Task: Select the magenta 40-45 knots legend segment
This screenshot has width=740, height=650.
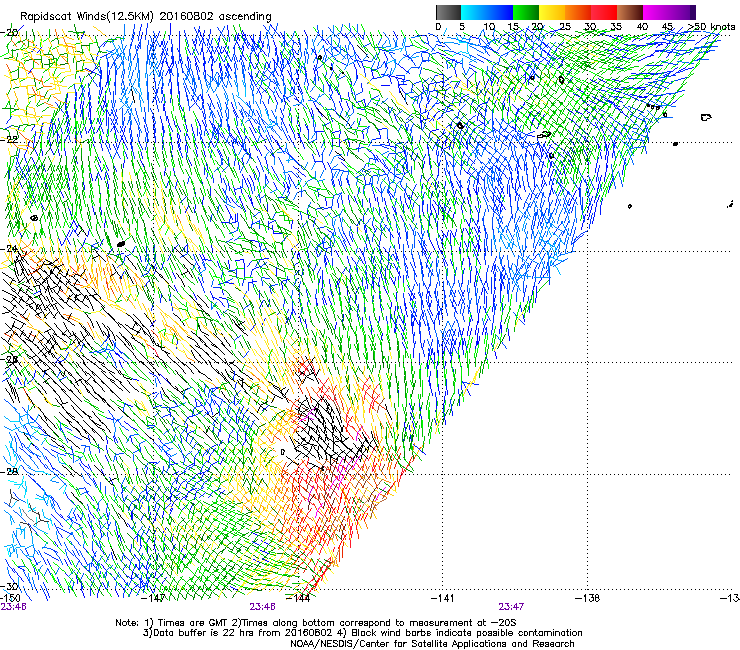Action: (x=656, y=12)
